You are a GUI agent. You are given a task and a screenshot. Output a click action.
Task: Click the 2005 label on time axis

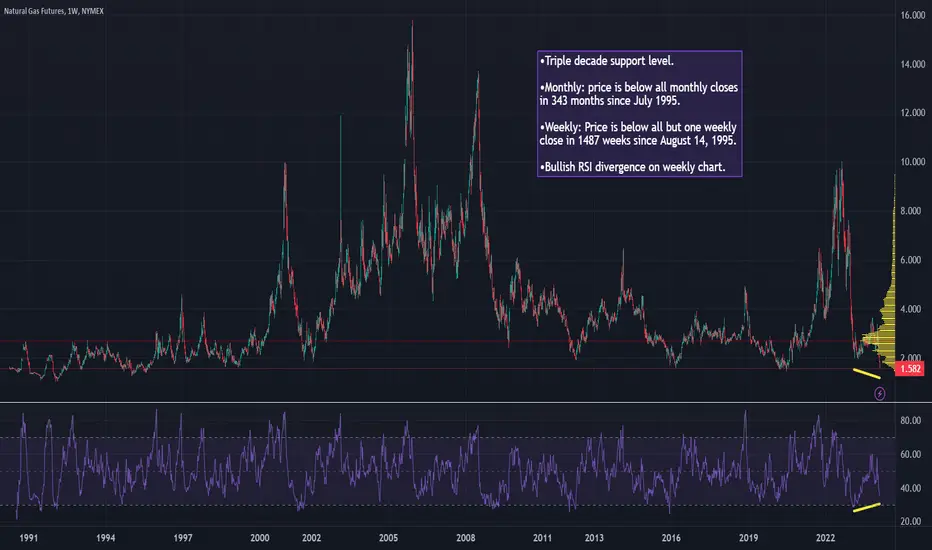[389, 538]
